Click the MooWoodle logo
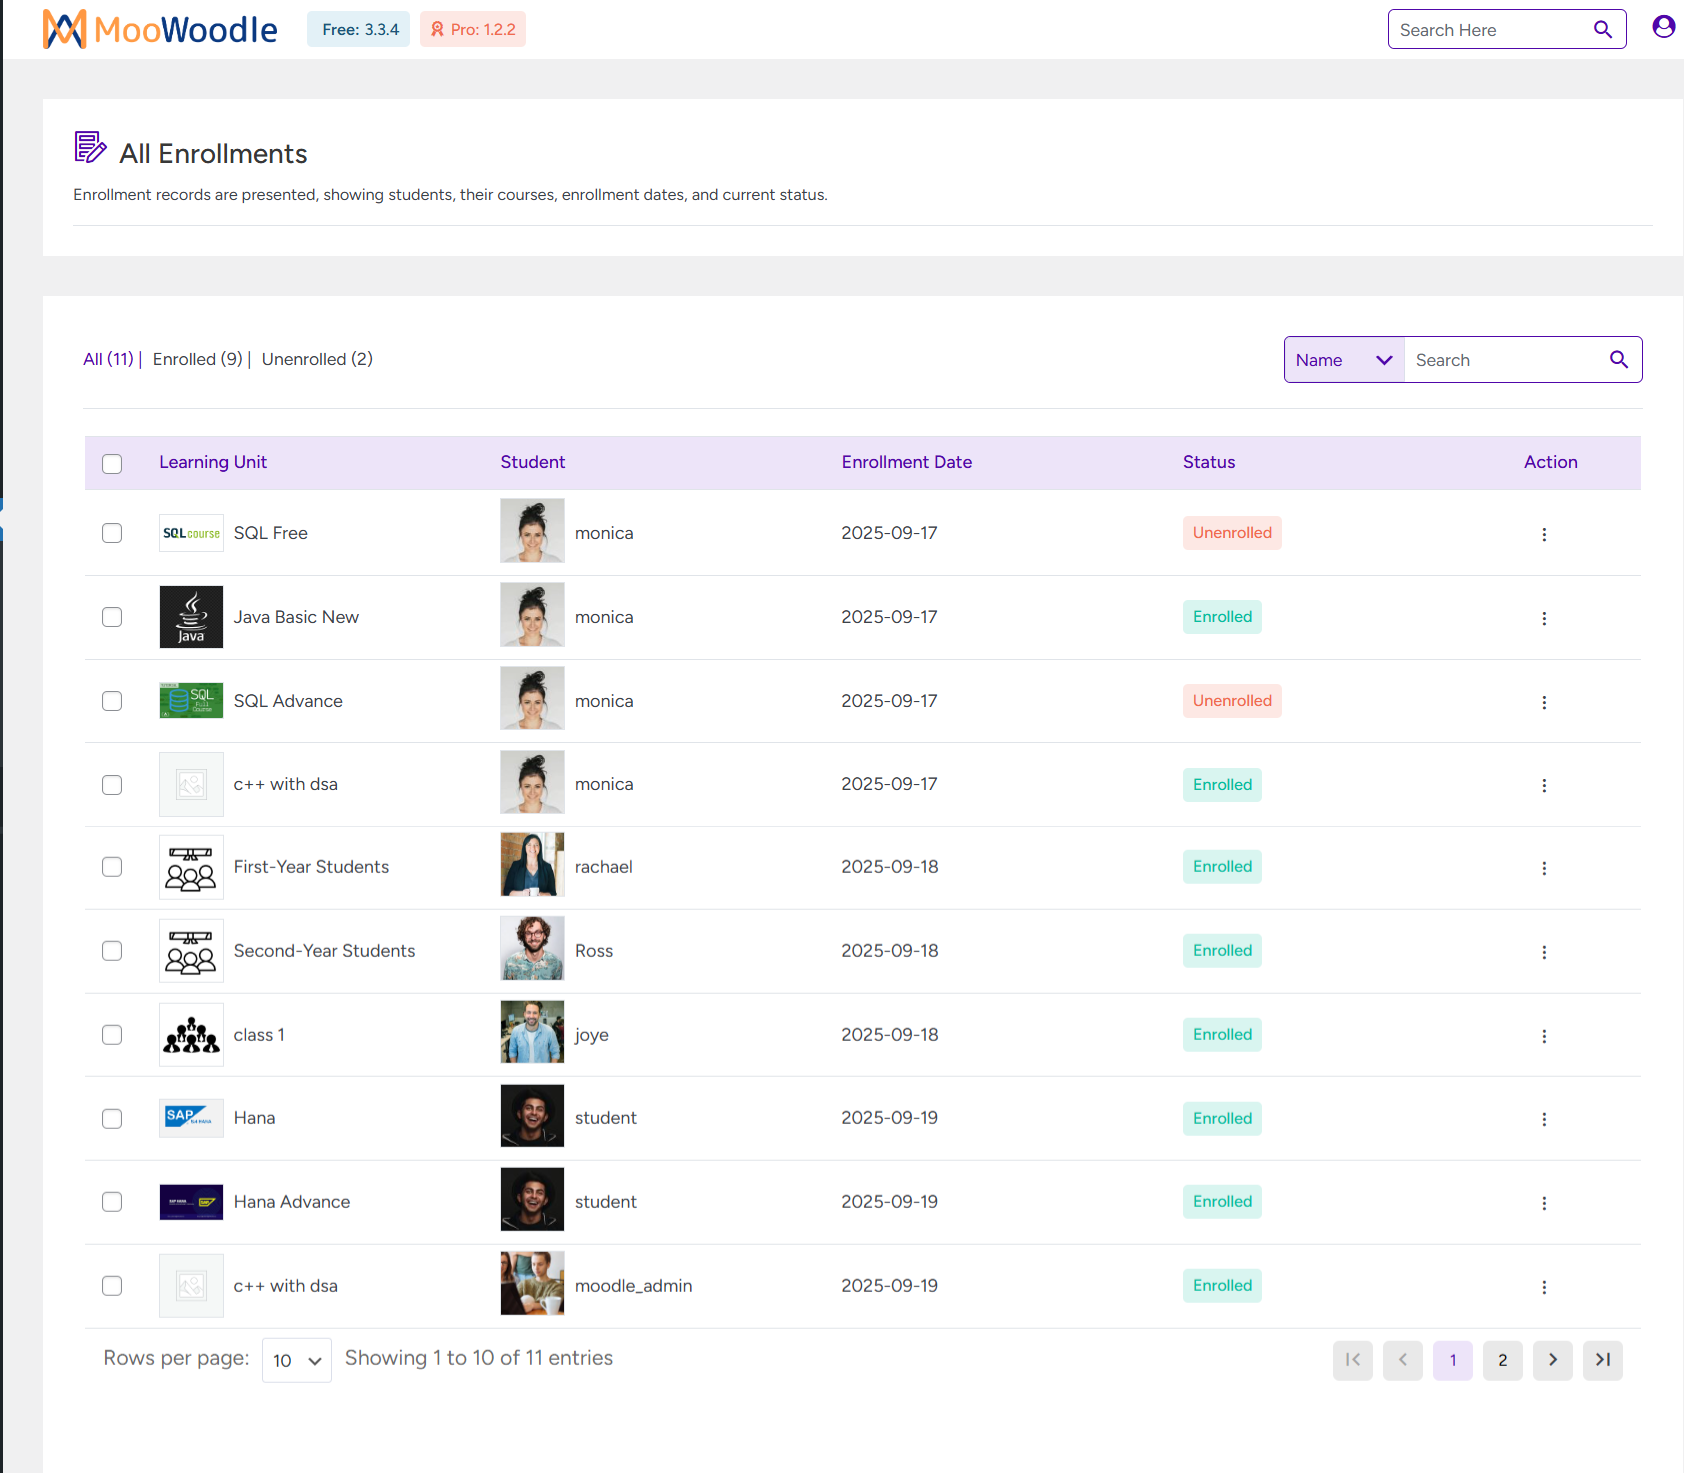Viewport: 1684px width, 1473px height. tap(159, 29)
